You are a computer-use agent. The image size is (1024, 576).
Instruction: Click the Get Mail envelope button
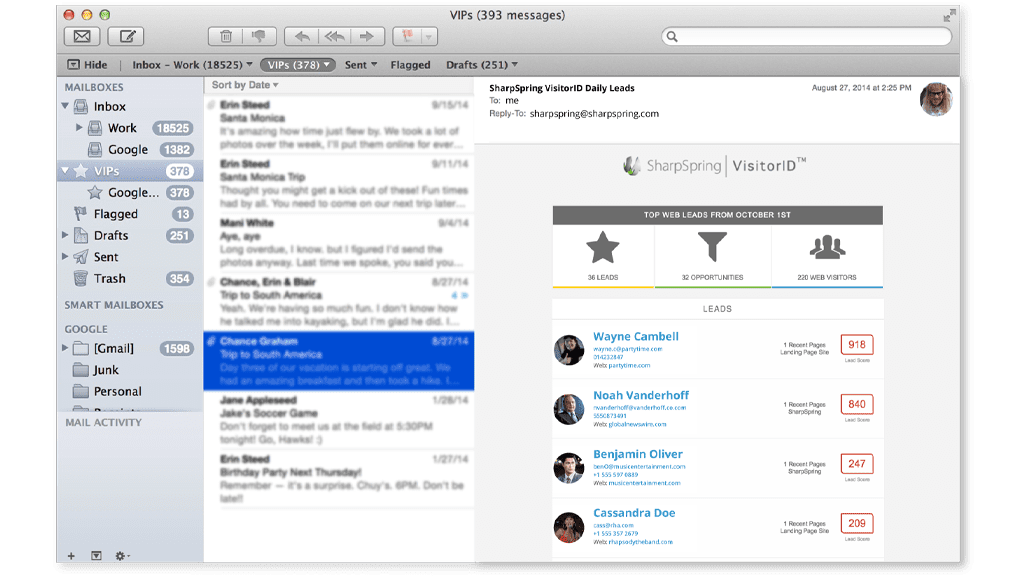82,37
